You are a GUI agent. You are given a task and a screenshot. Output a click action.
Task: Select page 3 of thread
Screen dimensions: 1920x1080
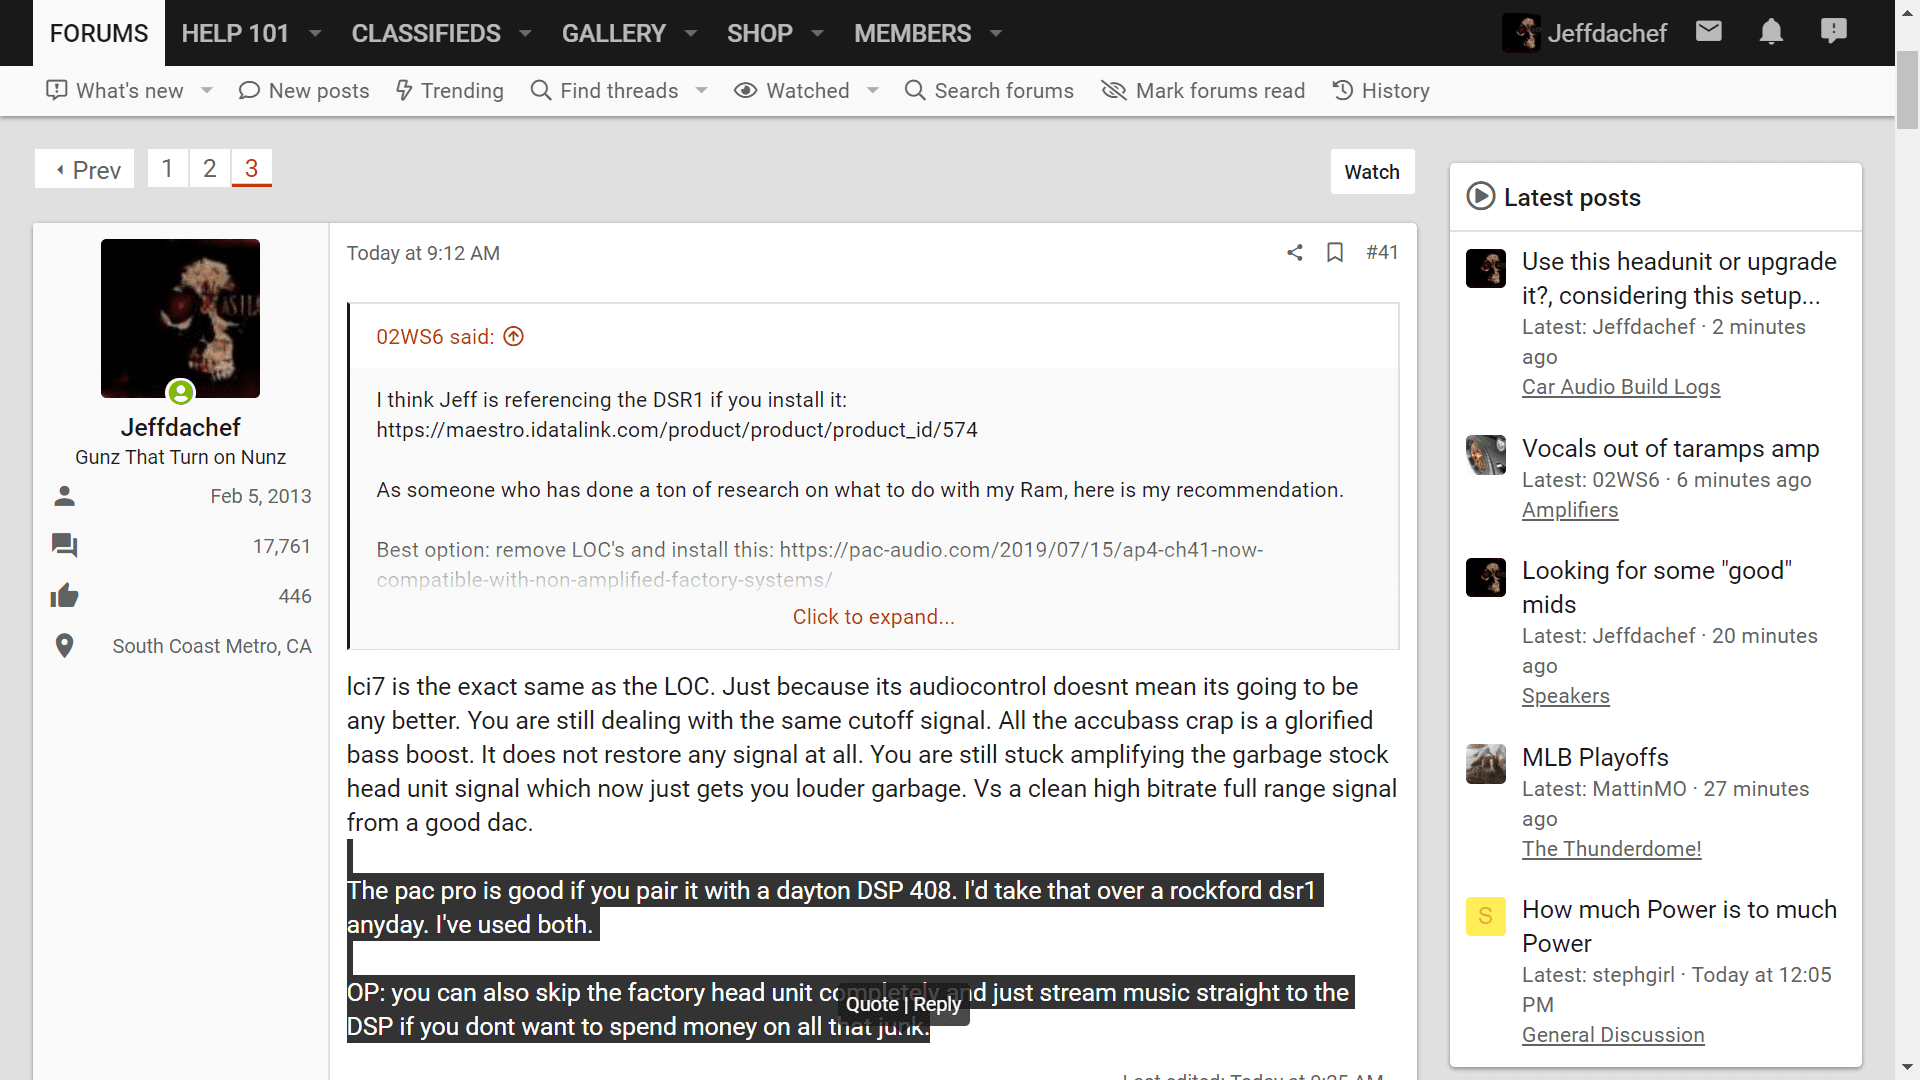(252, 168)
